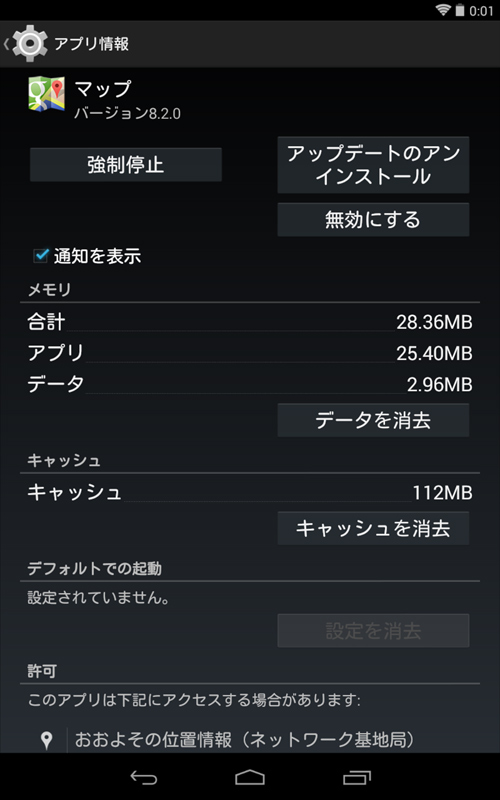
Task: Tap the settings gear icon in header
Action: click(30, 43)
